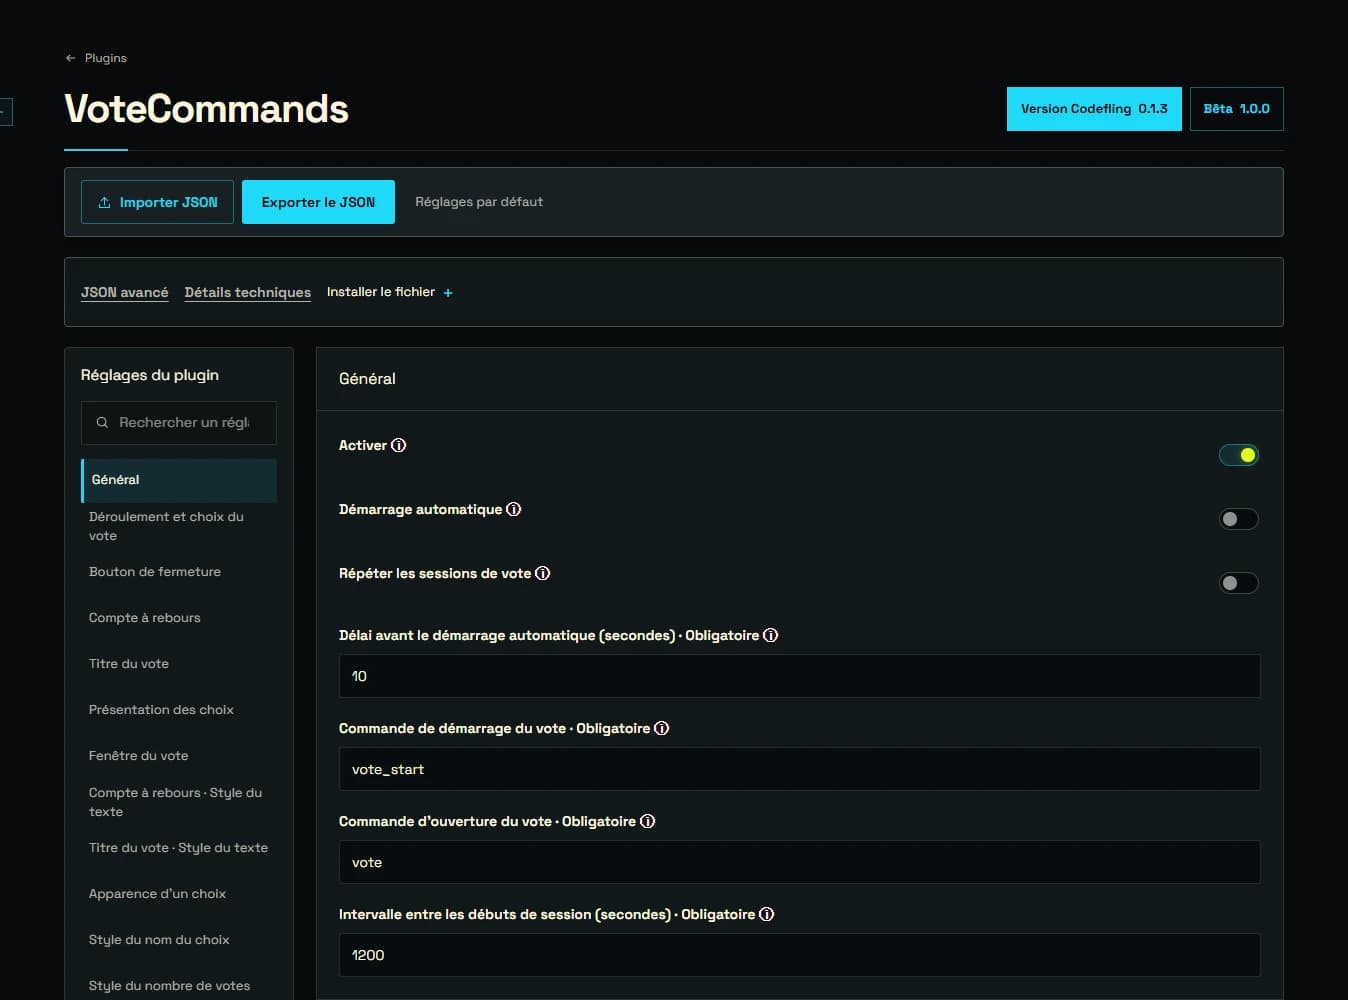Click the session interval field showing 1200

tap(800, 955)
